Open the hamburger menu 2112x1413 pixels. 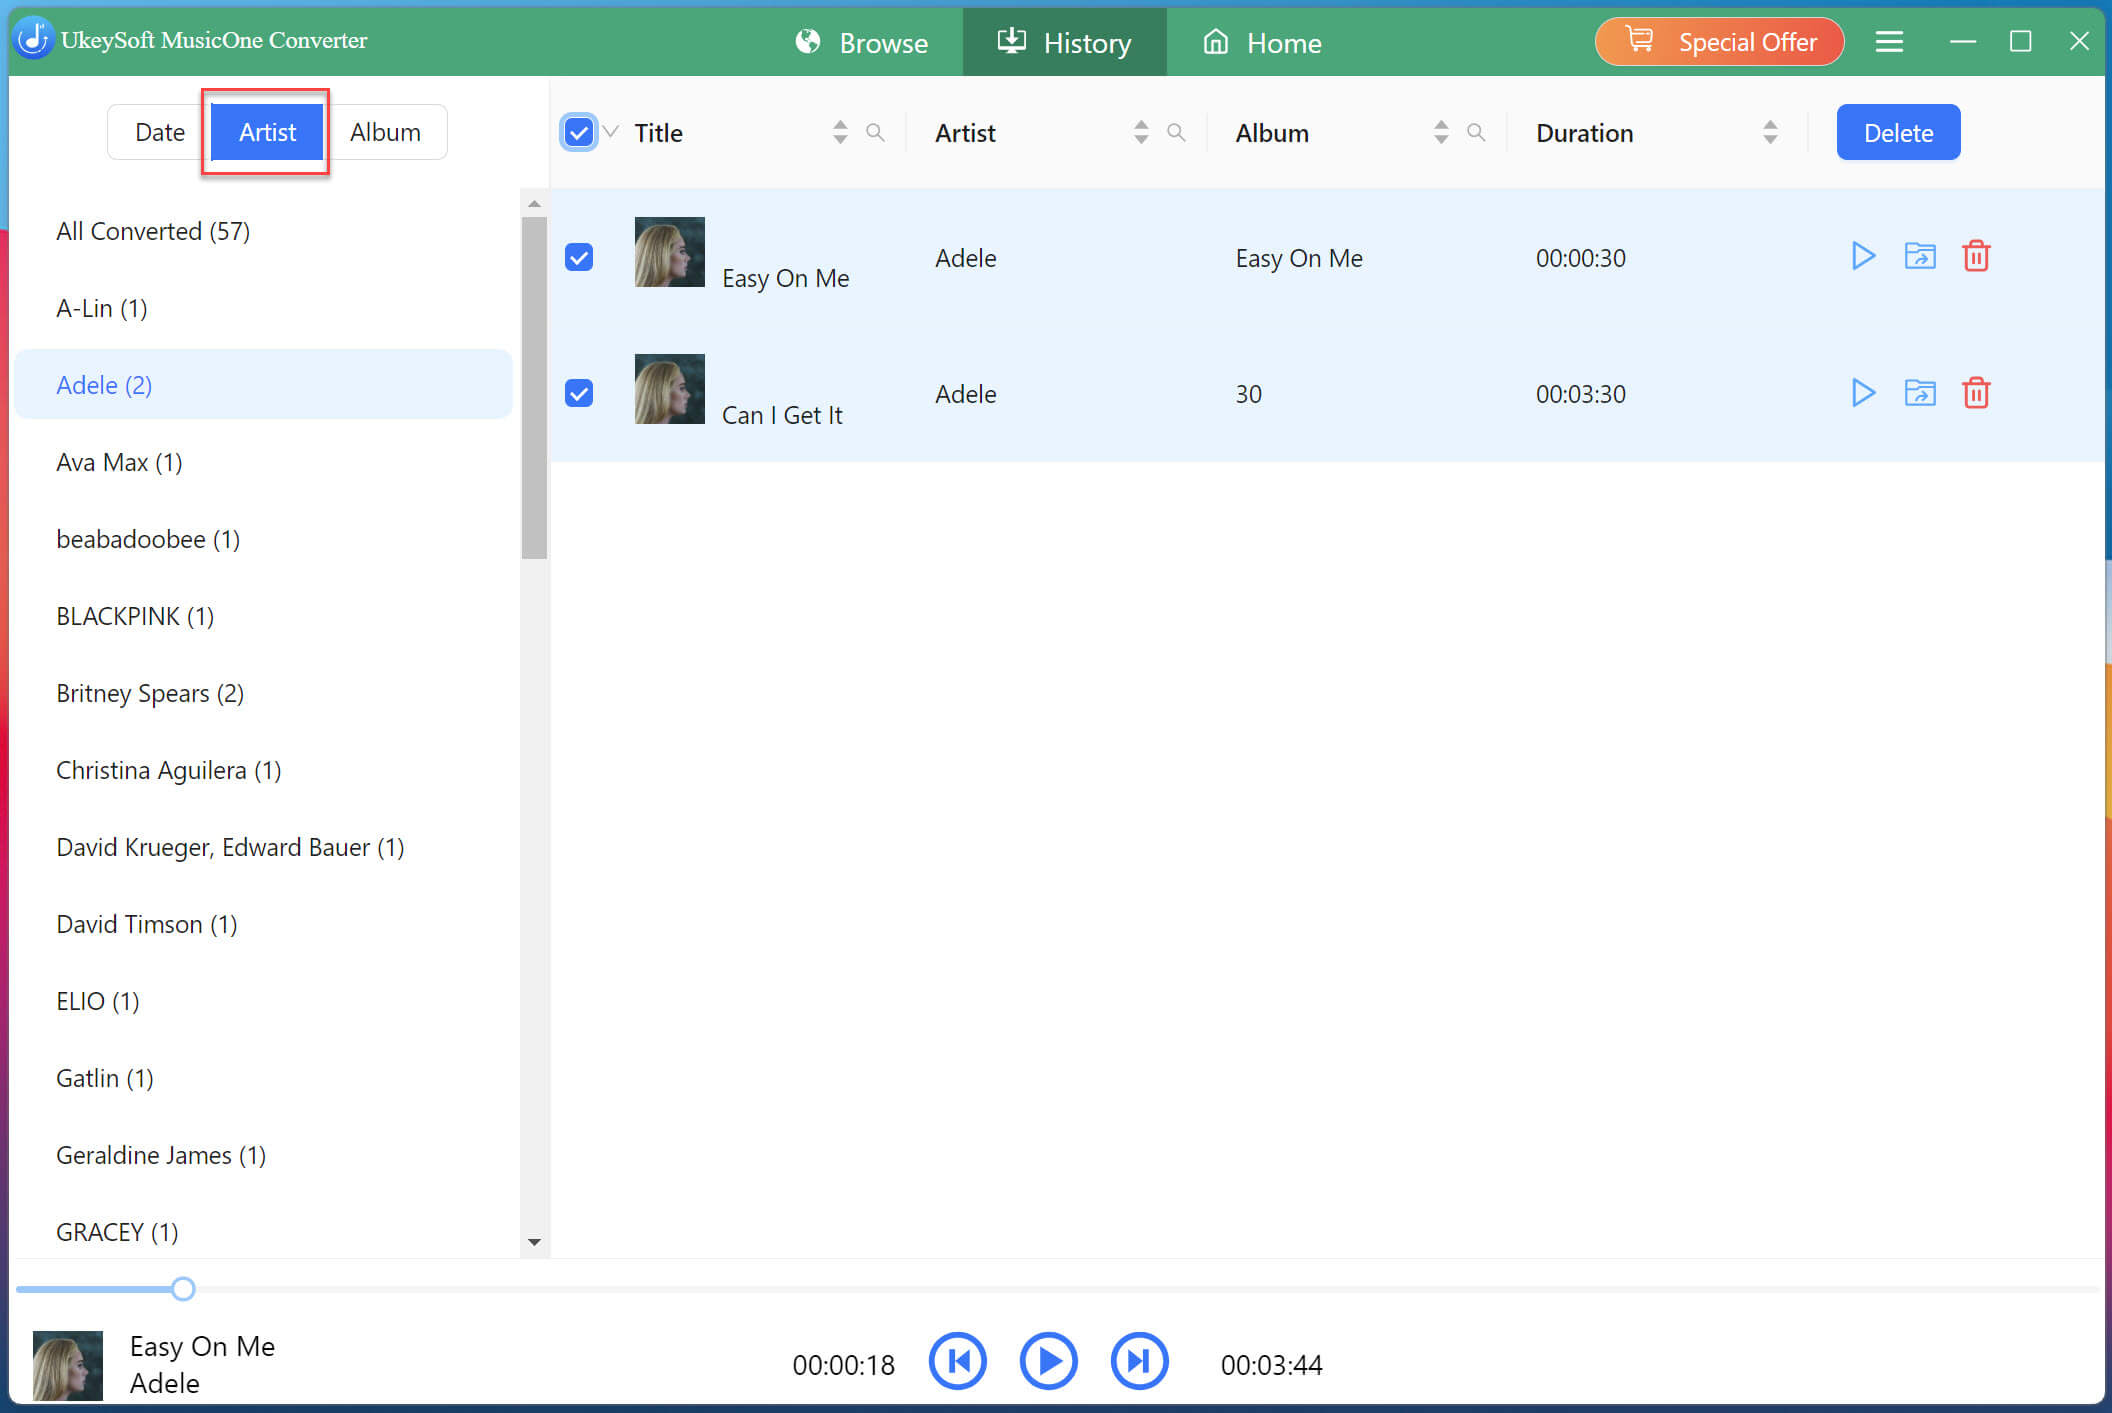[x=1888, y=42]
